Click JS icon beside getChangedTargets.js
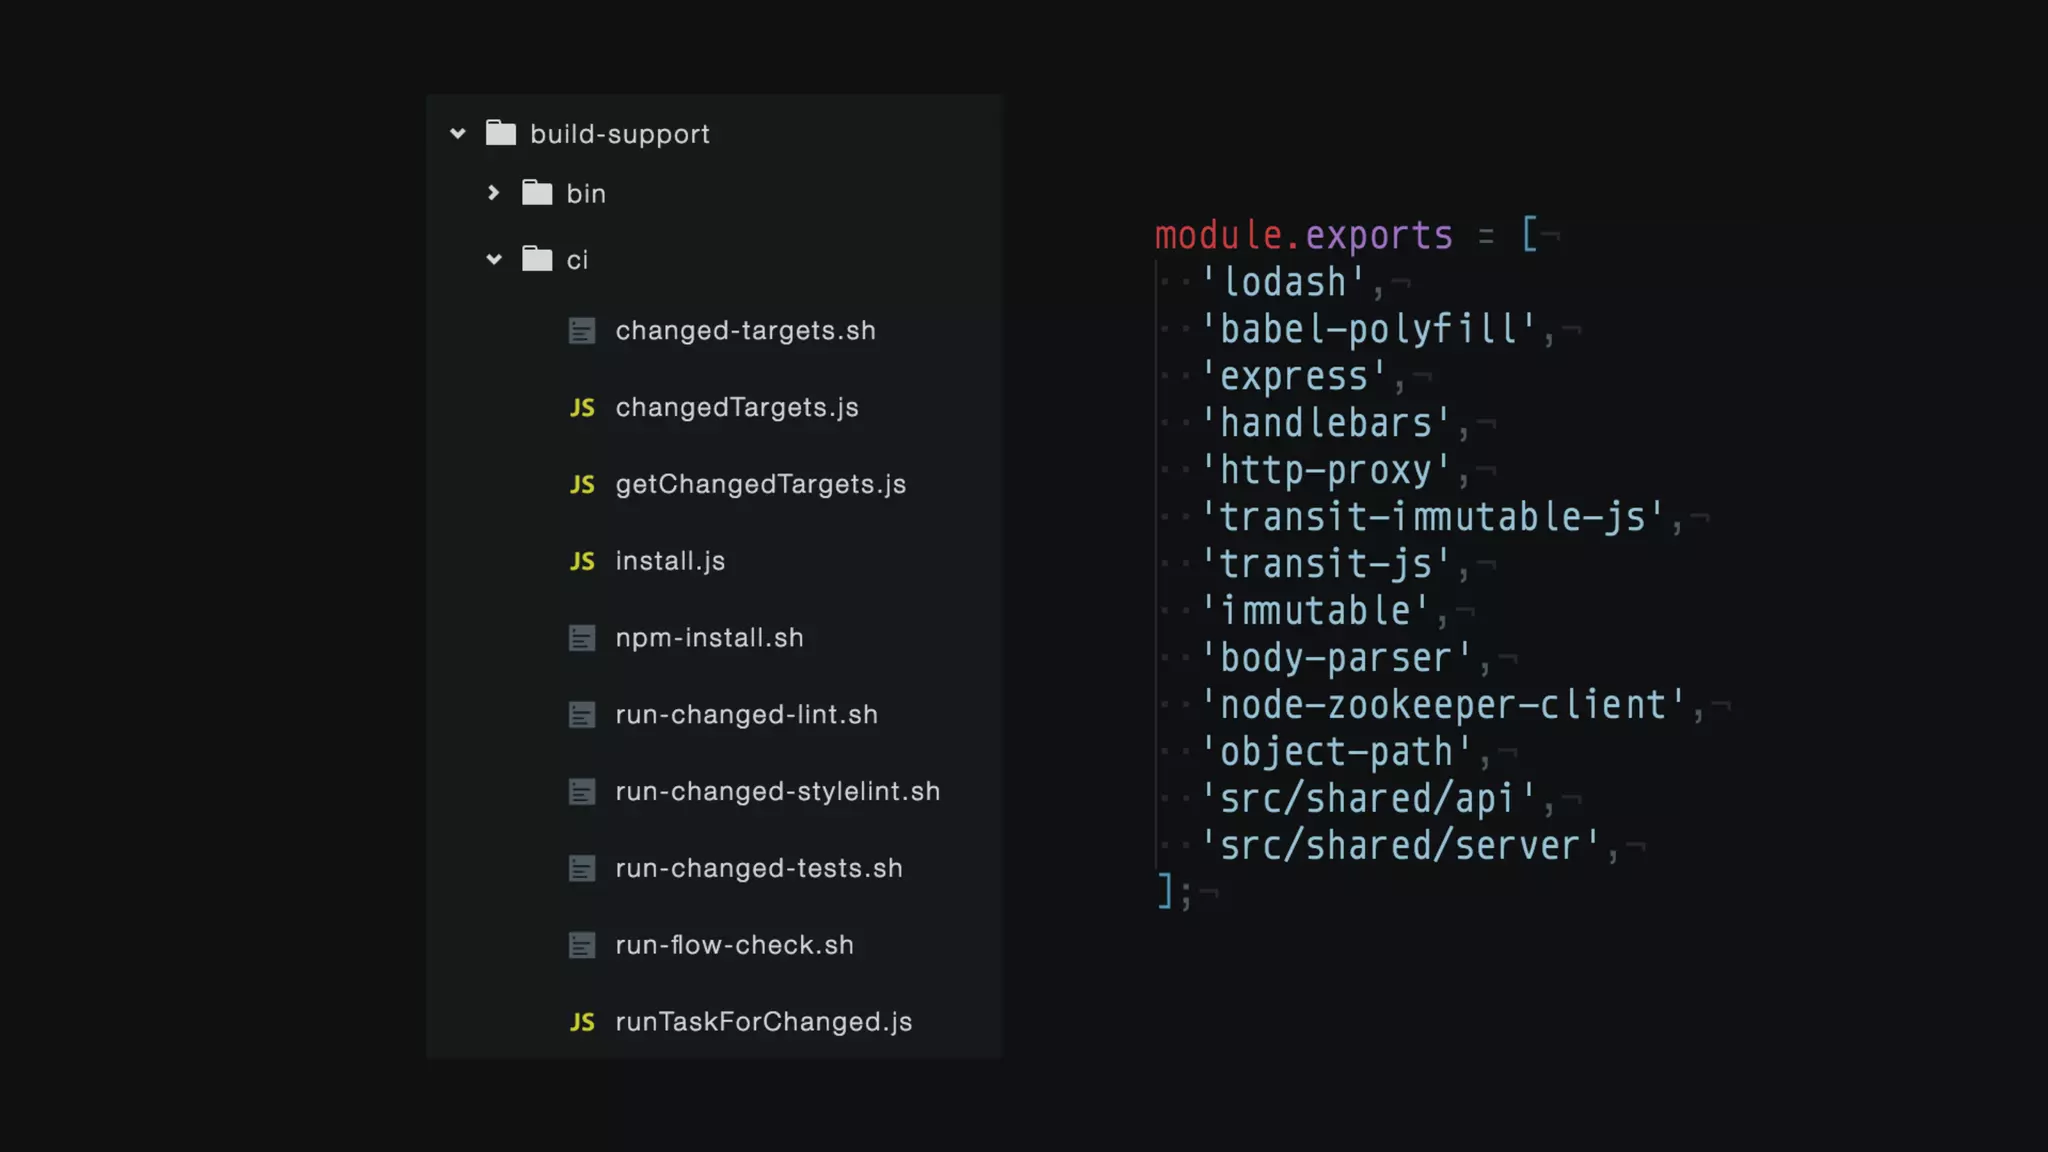2048x1152 pixels. pyautogui.click(x=582, y=485)
